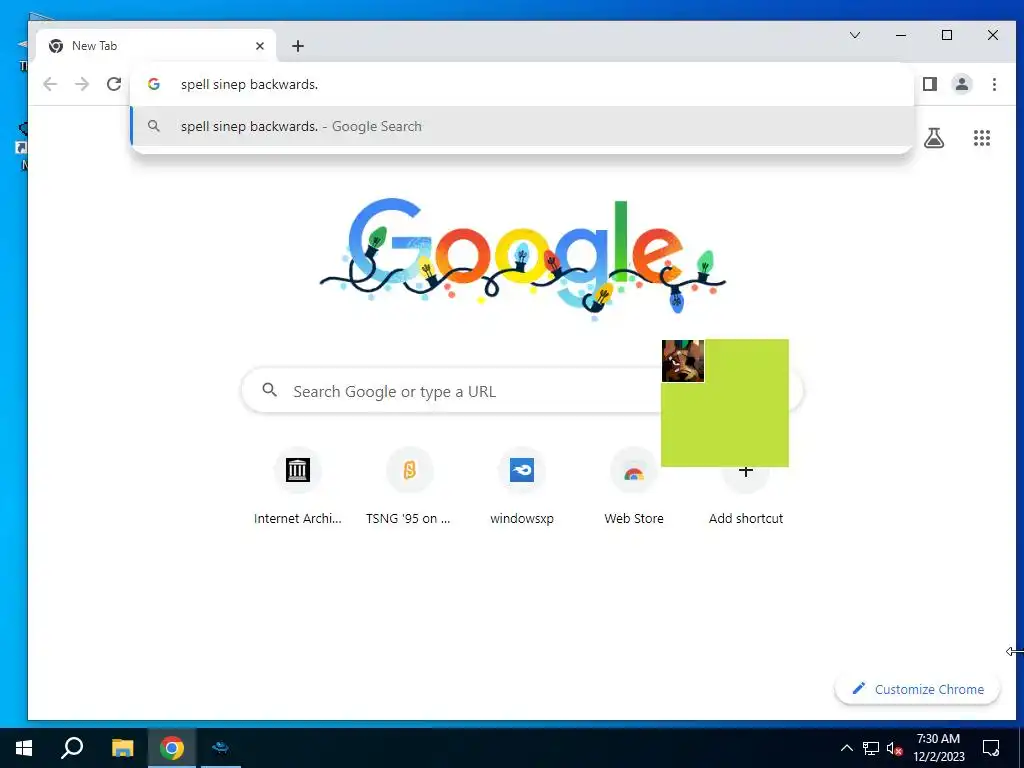Click the Chrome icon in taskbar
The image size is (1024, 768).
click(172, 748)
